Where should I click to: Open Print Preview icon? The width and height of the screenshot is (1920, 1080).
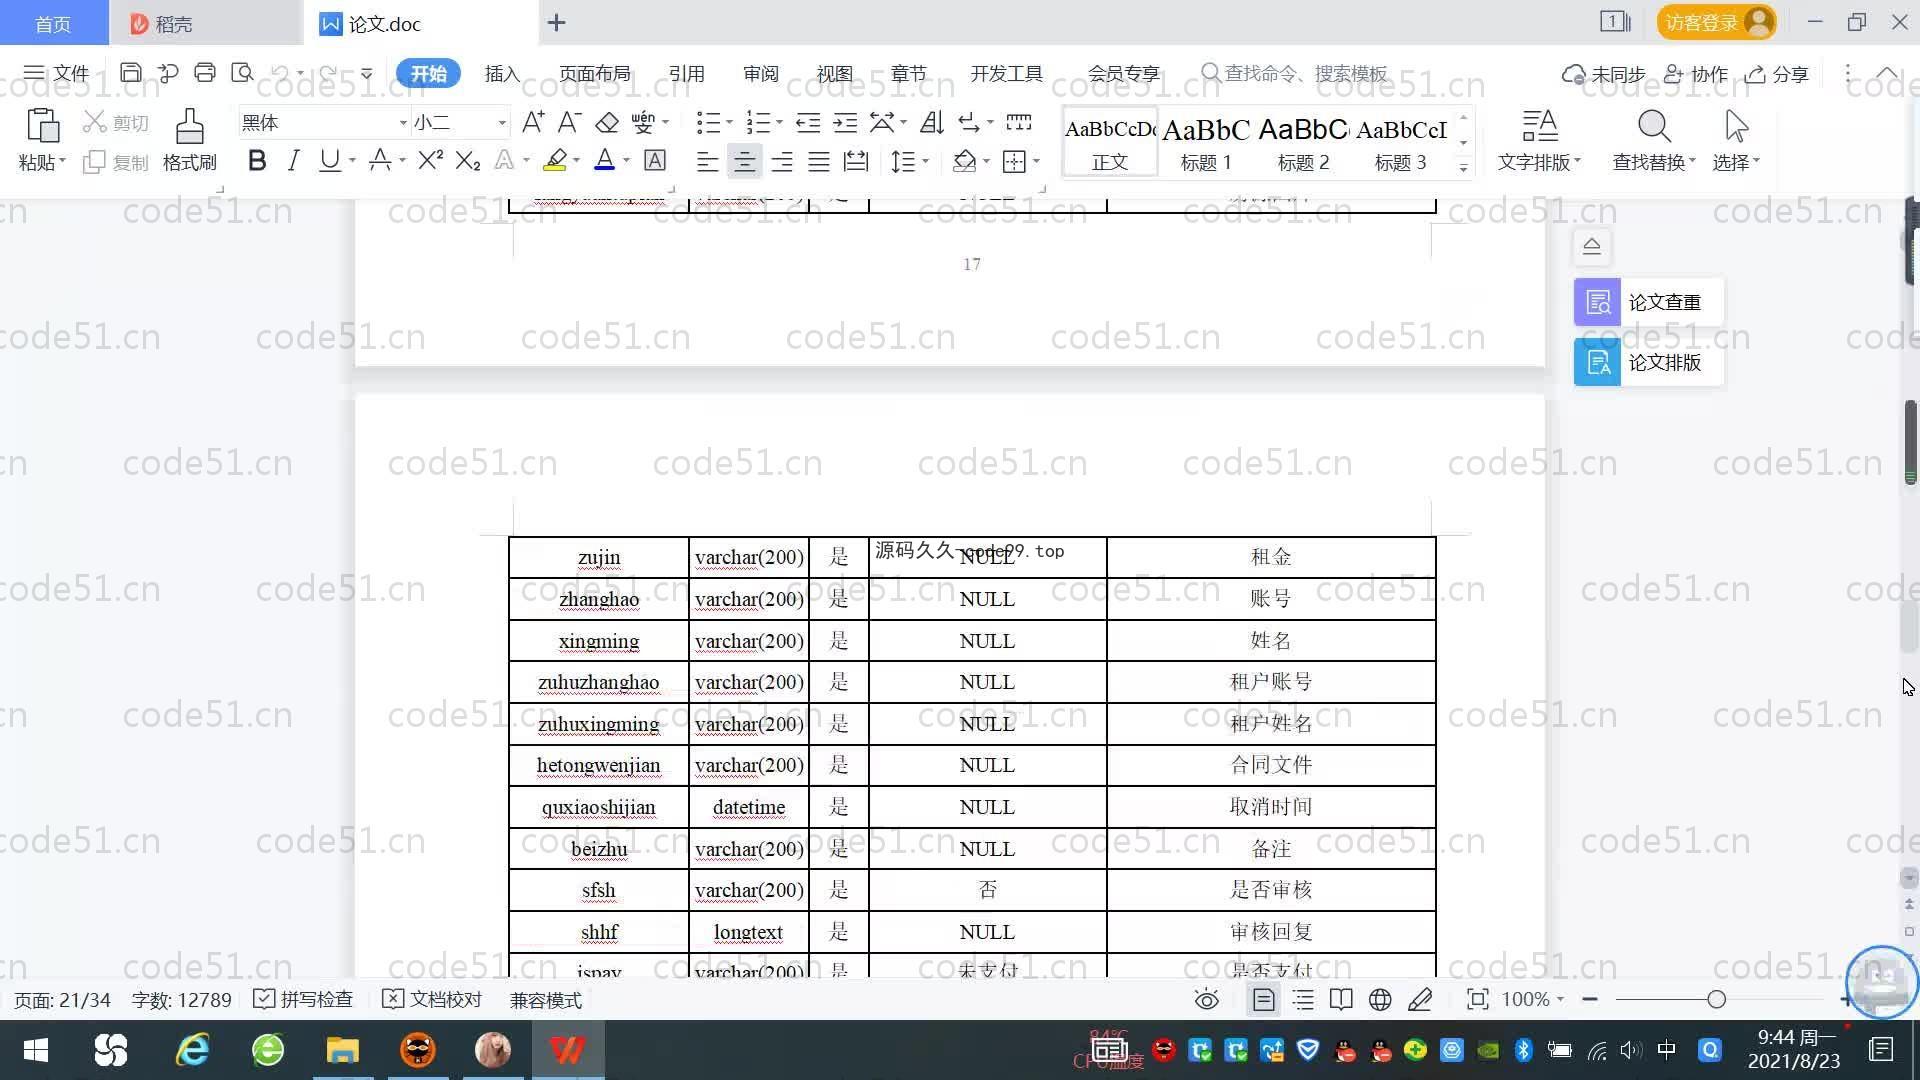tap(242, 73)
